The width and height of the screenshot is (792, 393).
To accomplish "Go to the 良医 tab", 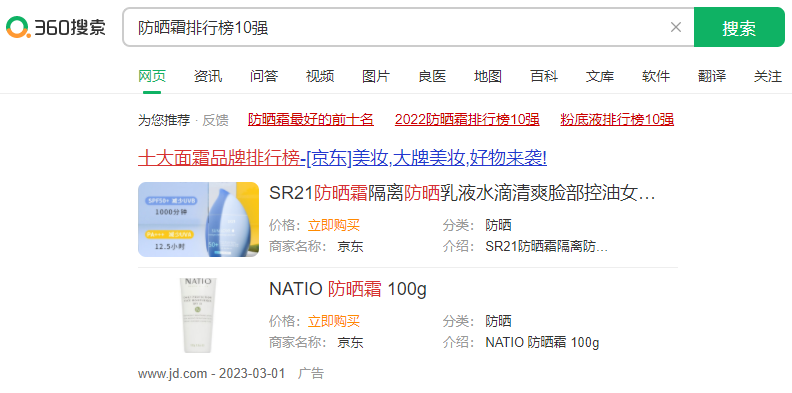I will [432, 76].
